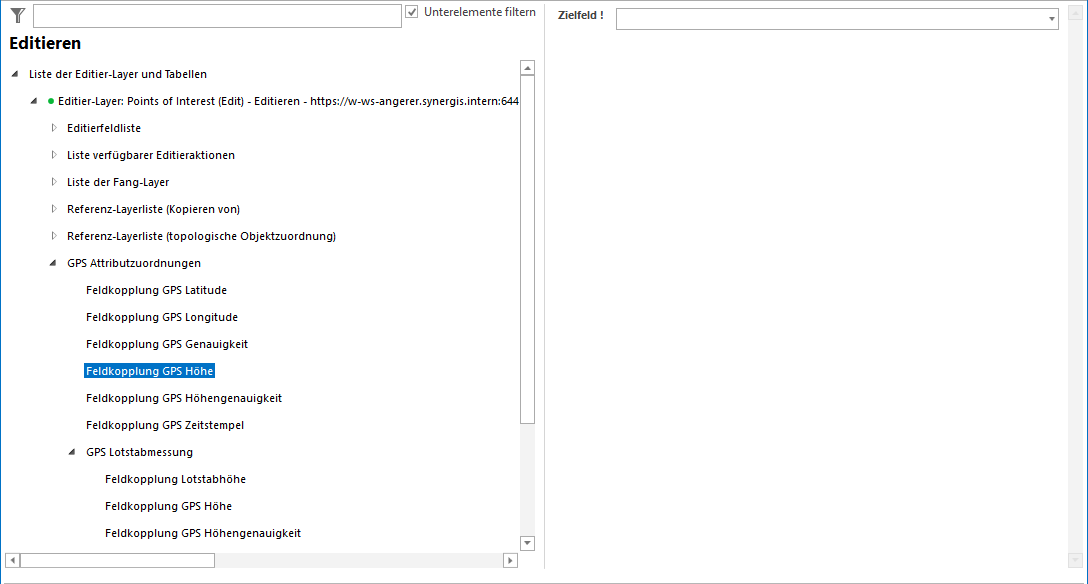
Task: Select Liste der Editier-Layer und Tabellen
Action: tap(118, 74)
